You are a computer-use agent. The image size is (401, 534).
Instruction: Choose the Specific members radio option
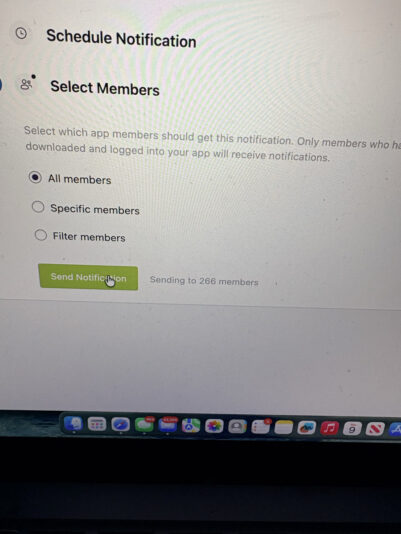38,207
